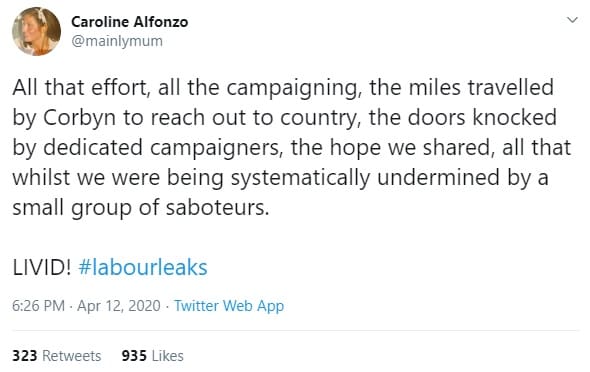
Task: Expand the tweet options chevron
Action: click(572, 20)
